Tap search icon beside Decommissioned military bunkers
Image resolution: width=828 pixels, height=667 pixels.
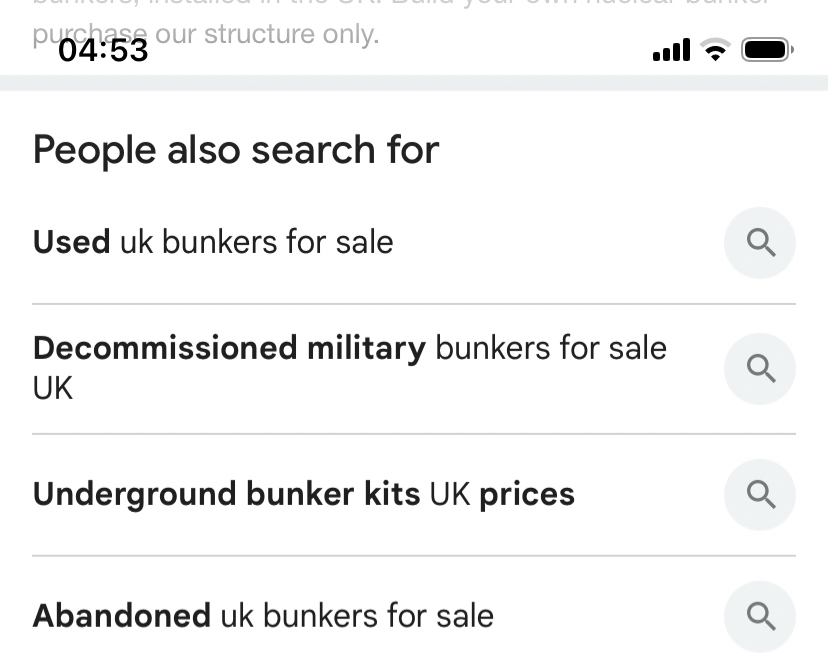(760, 368)
